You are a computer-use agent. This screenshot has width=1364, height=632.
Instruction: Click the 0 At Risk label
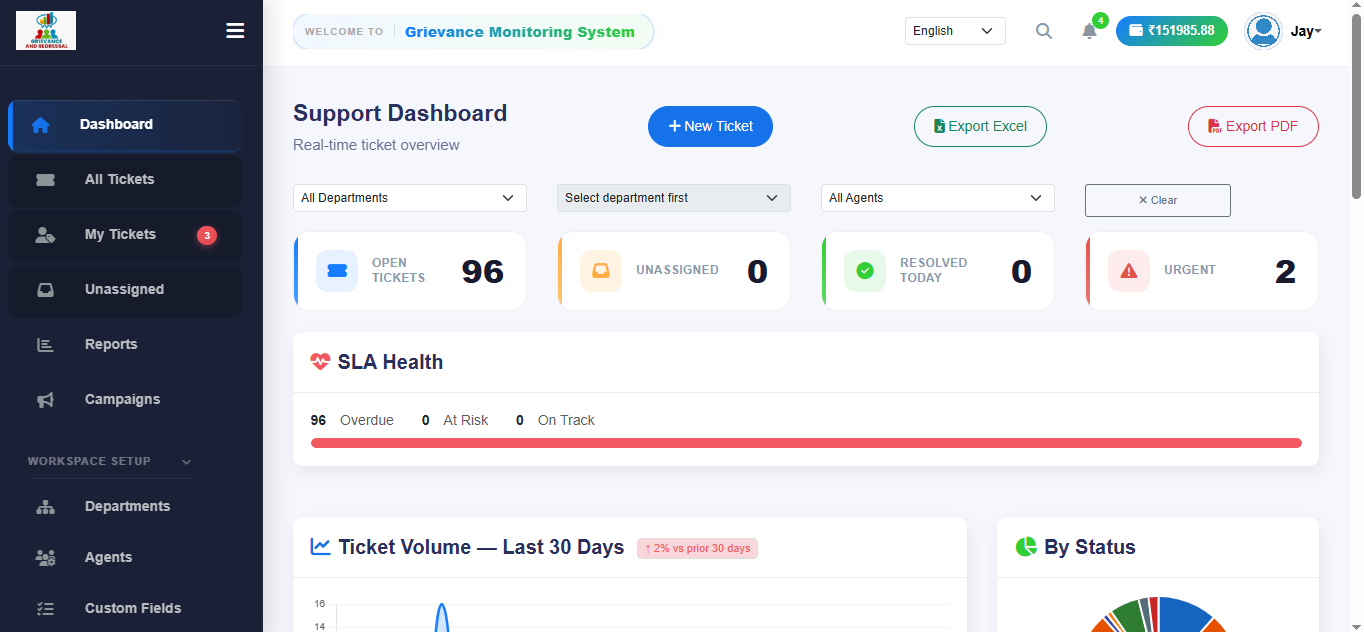coord(455,420)
